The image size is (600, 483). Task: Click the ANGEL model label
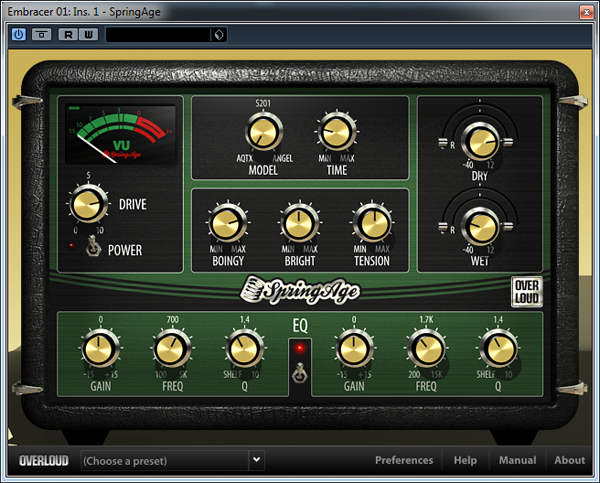tap(282, 158)
